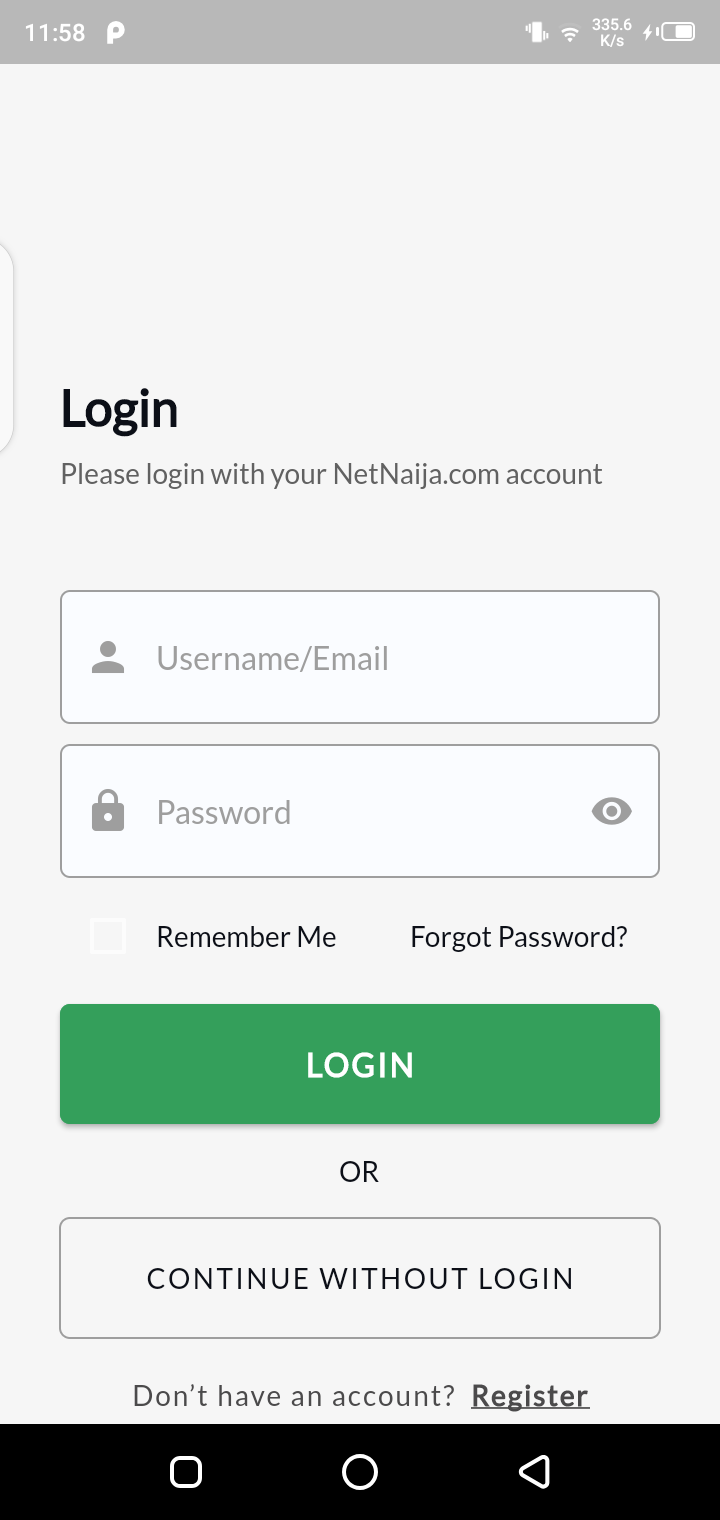Open the Register link

pos(530,1395)
